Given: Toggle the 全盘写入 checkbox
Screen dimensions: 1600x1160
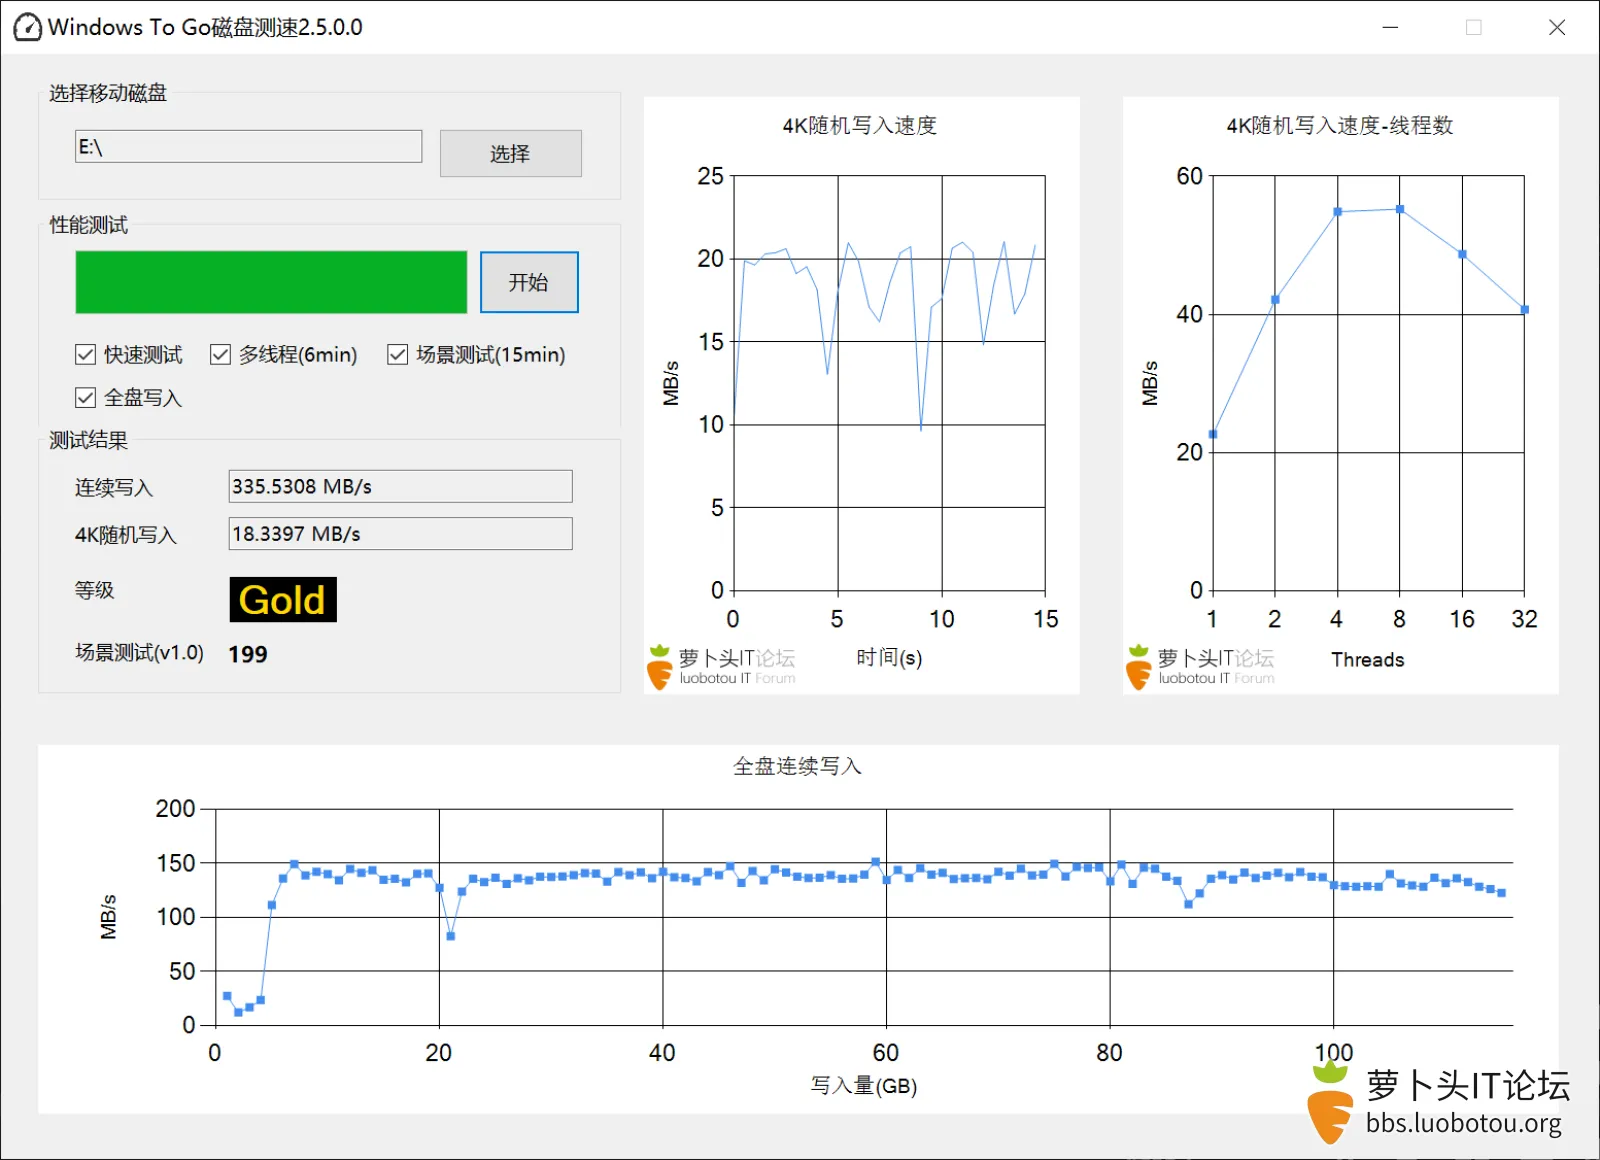Looking at the screenshot, I should pyautogui.click(x=86, y=398).
